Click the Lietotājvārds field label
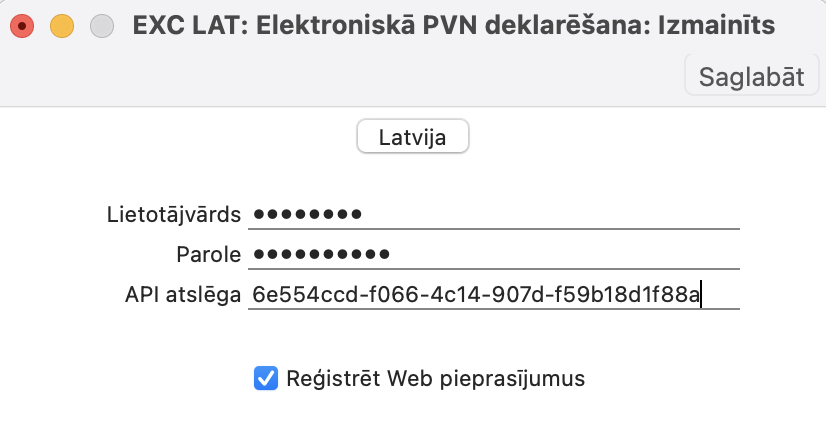Image resolution: width=826 pixels, height=430 pixels. point(174,214)
